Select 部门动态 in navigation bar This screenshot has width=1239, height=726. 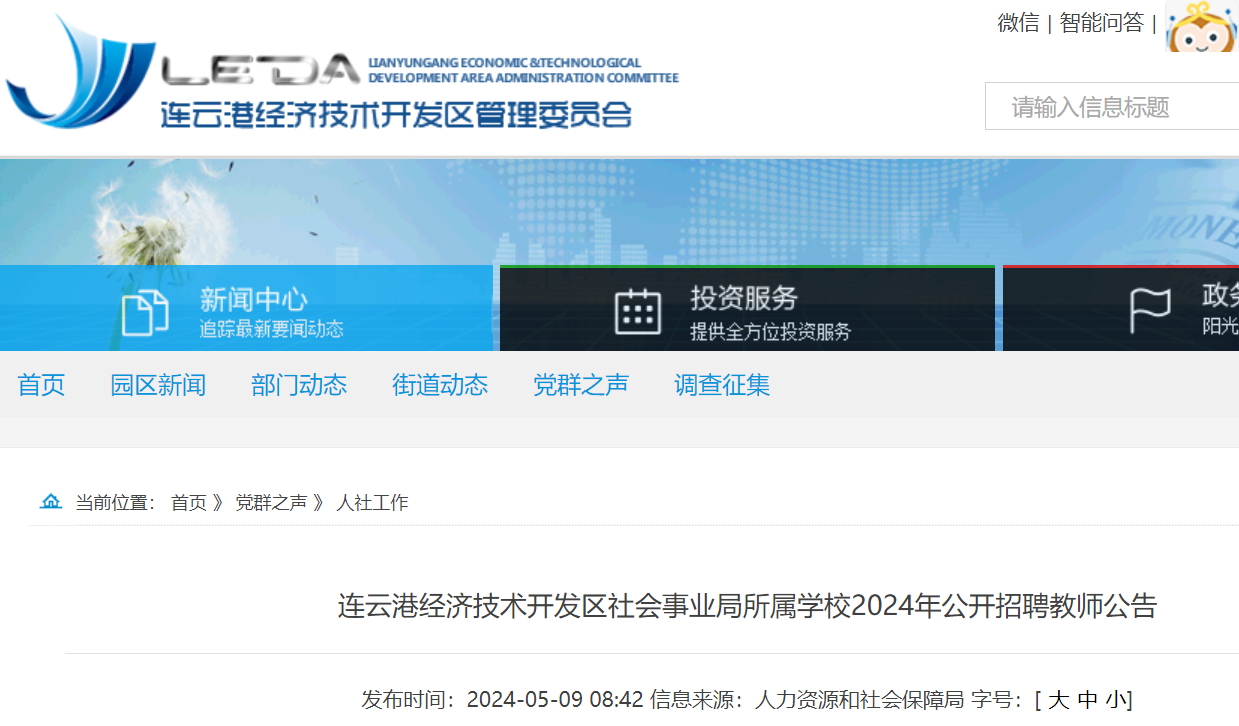click(299, 385)
